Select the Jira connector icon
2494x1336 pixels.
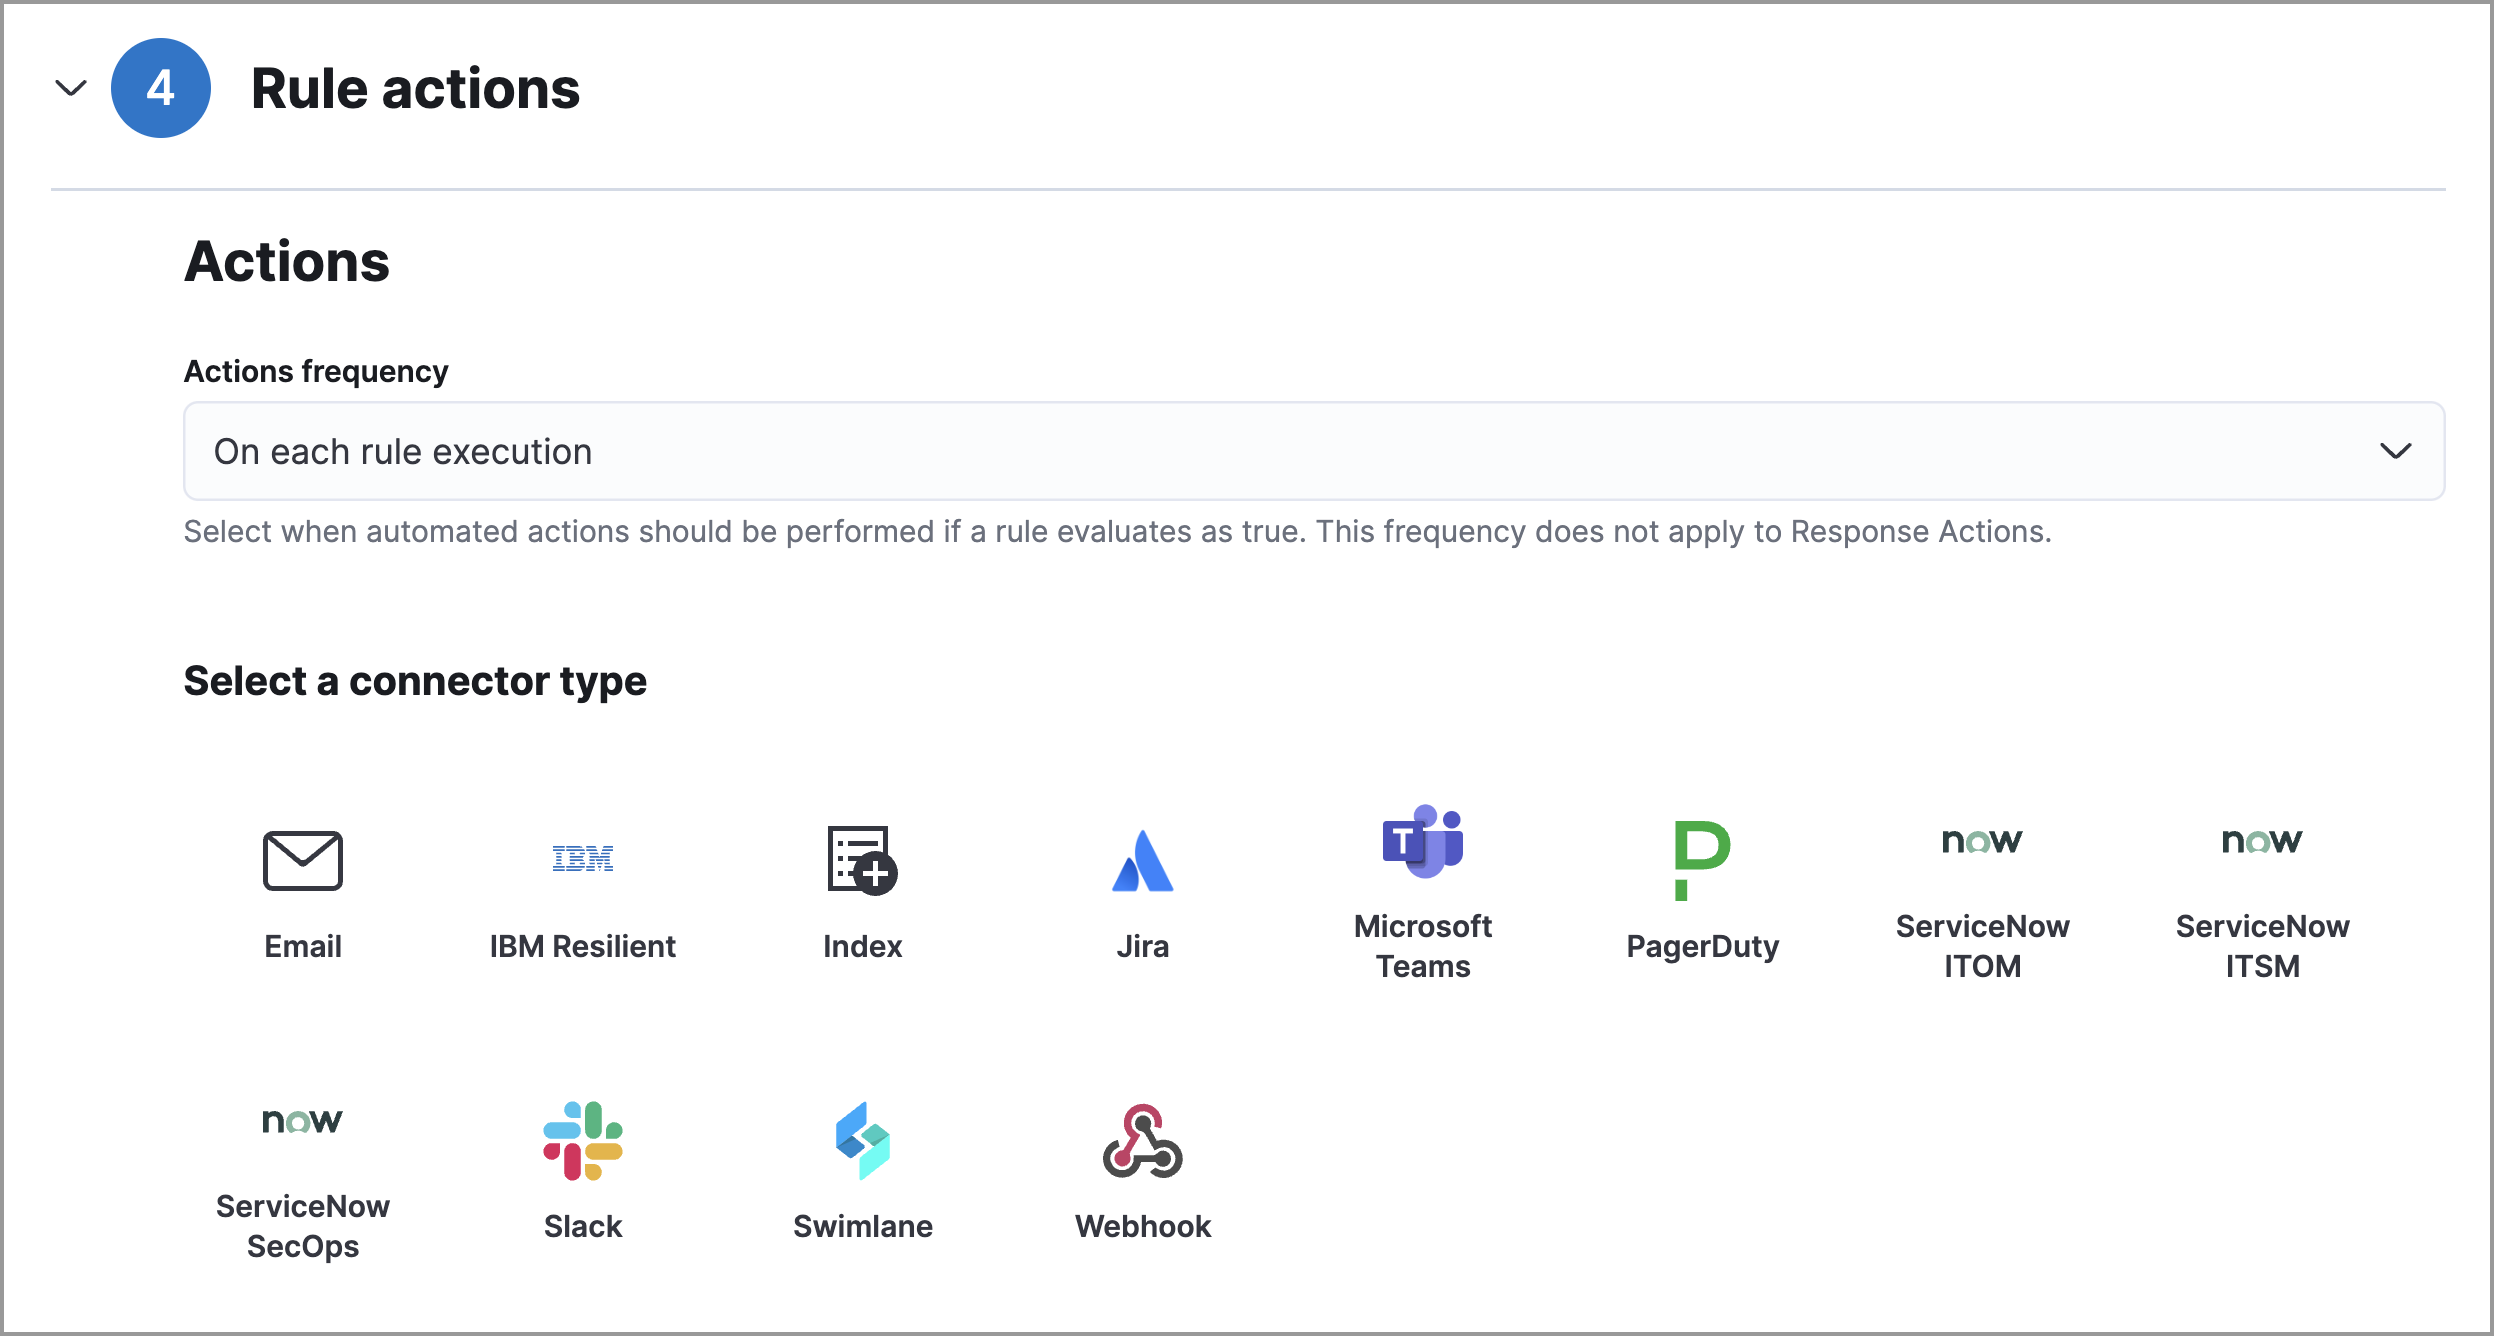1142,861
